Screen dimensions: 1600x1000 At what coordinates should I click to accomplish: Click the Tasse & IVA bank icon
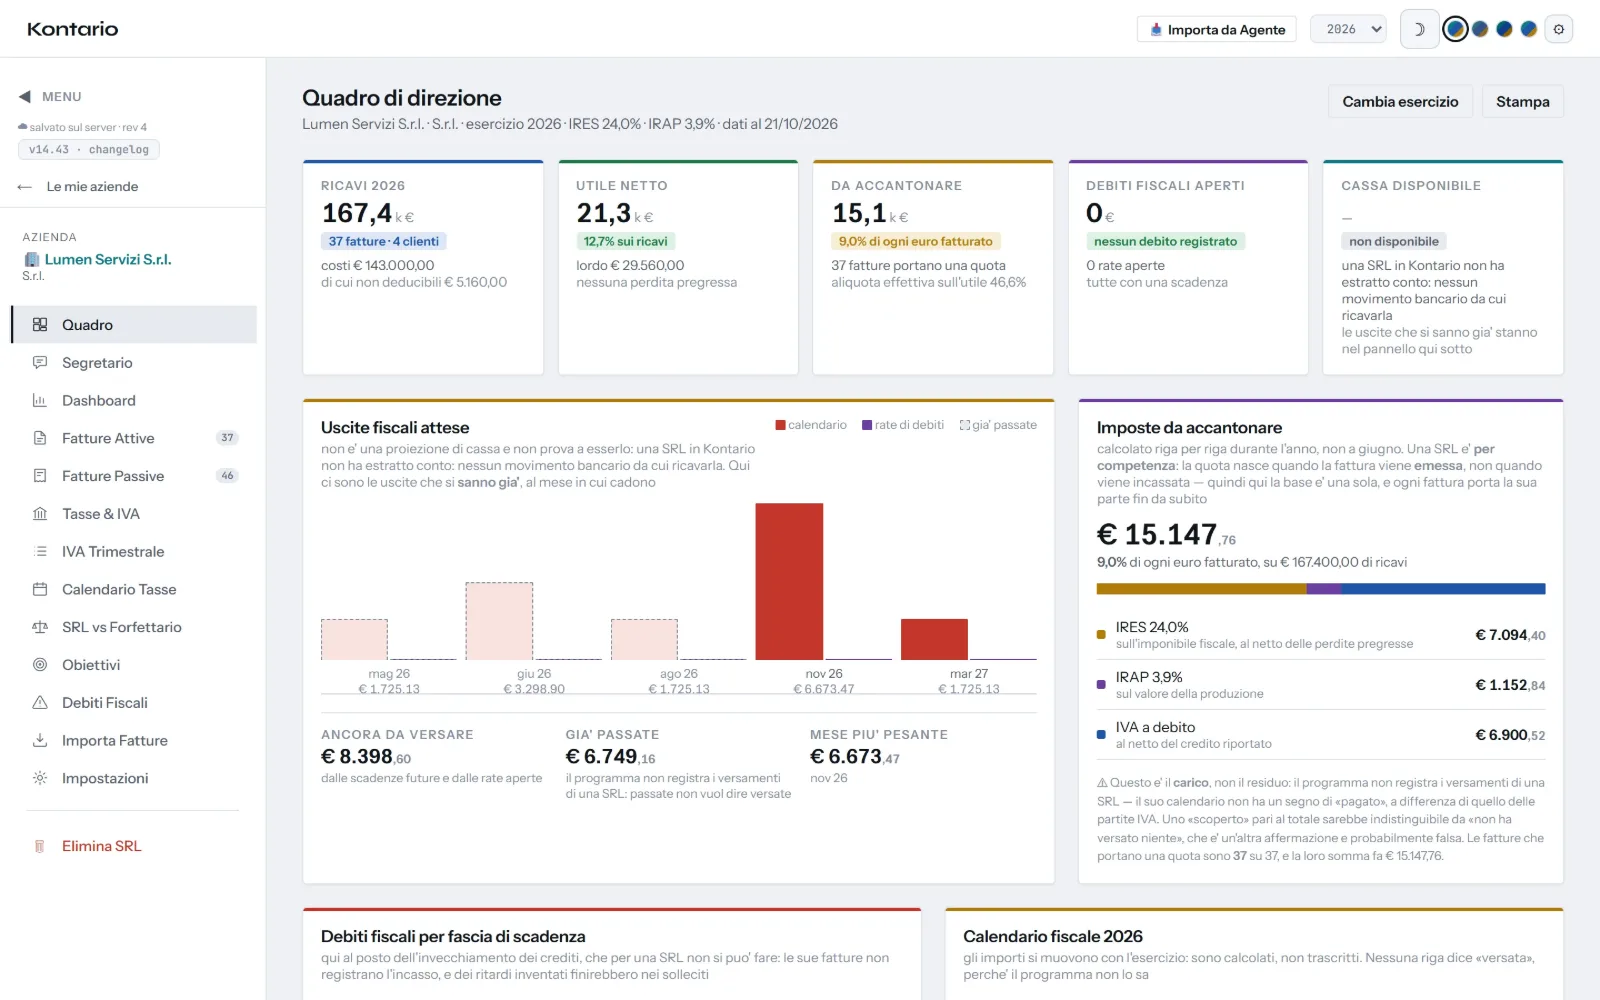click(x=40, y=514)
